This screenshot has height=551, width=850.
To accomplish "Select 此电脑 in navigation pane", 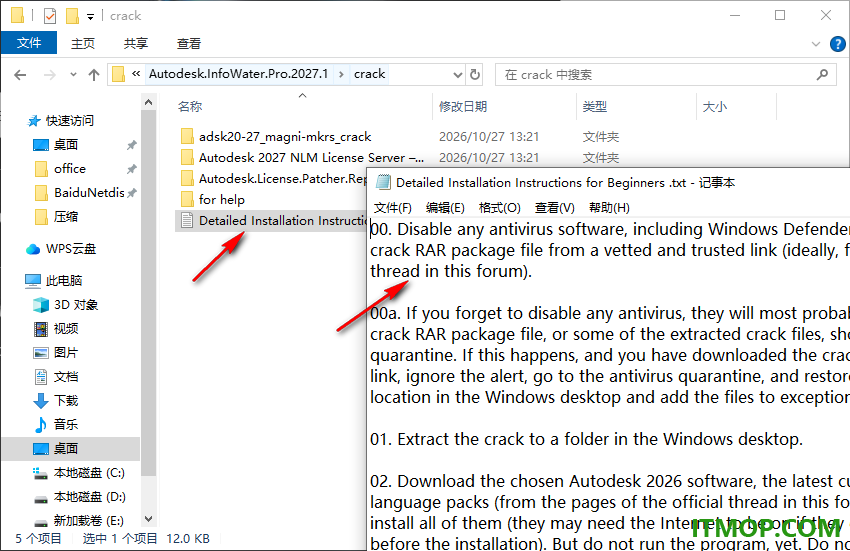I will pos(64,280).
